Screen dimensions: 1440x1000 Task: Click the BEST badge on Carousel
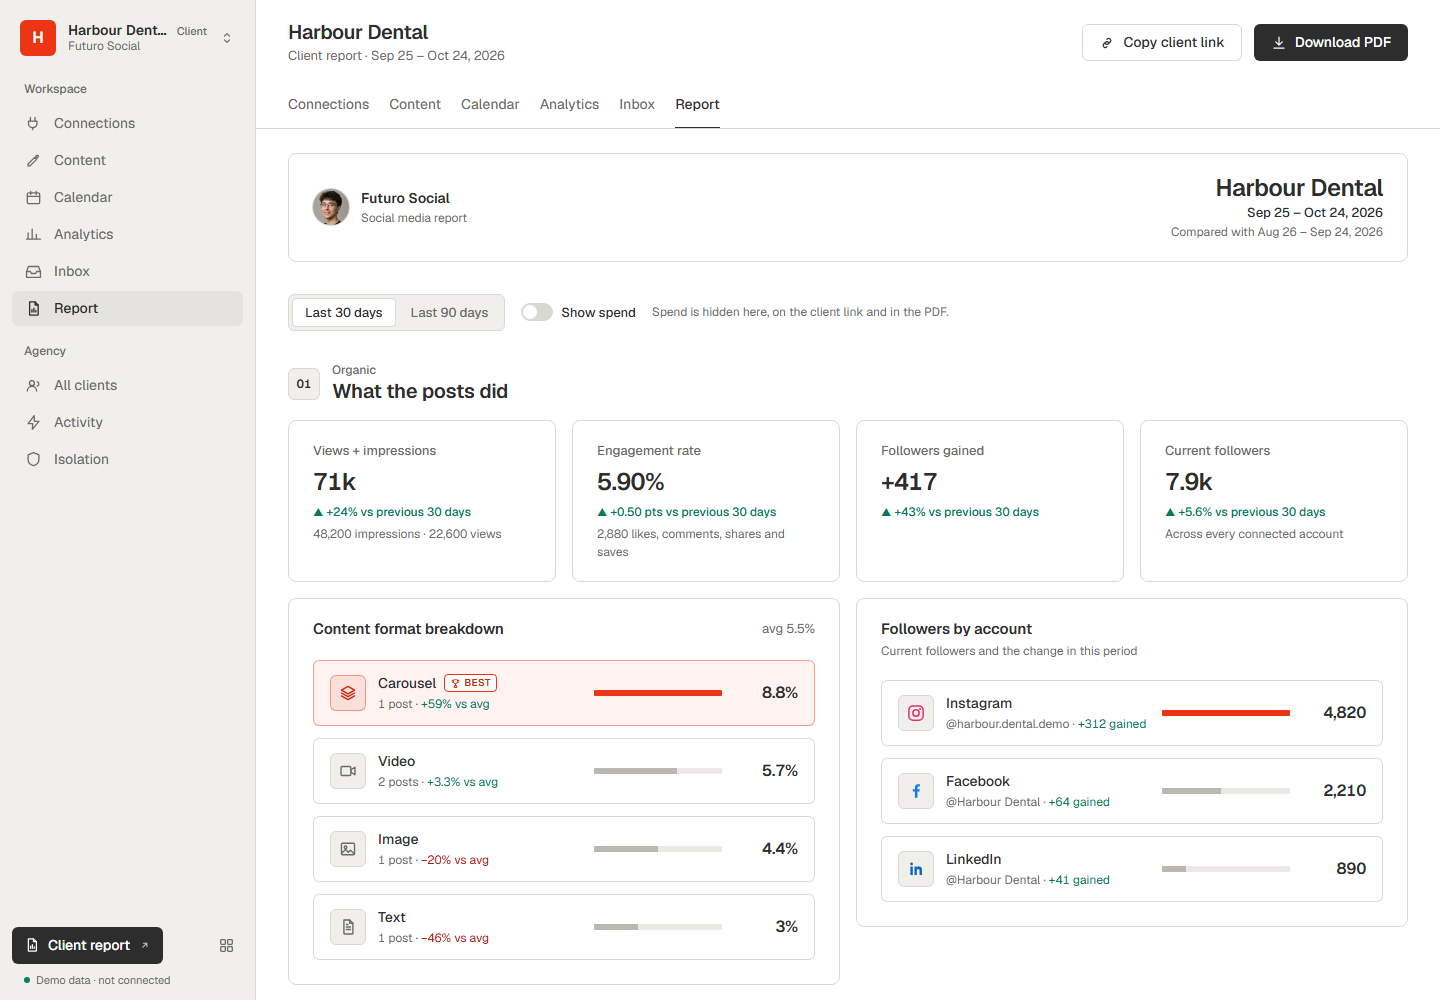(x=470, y=683)
